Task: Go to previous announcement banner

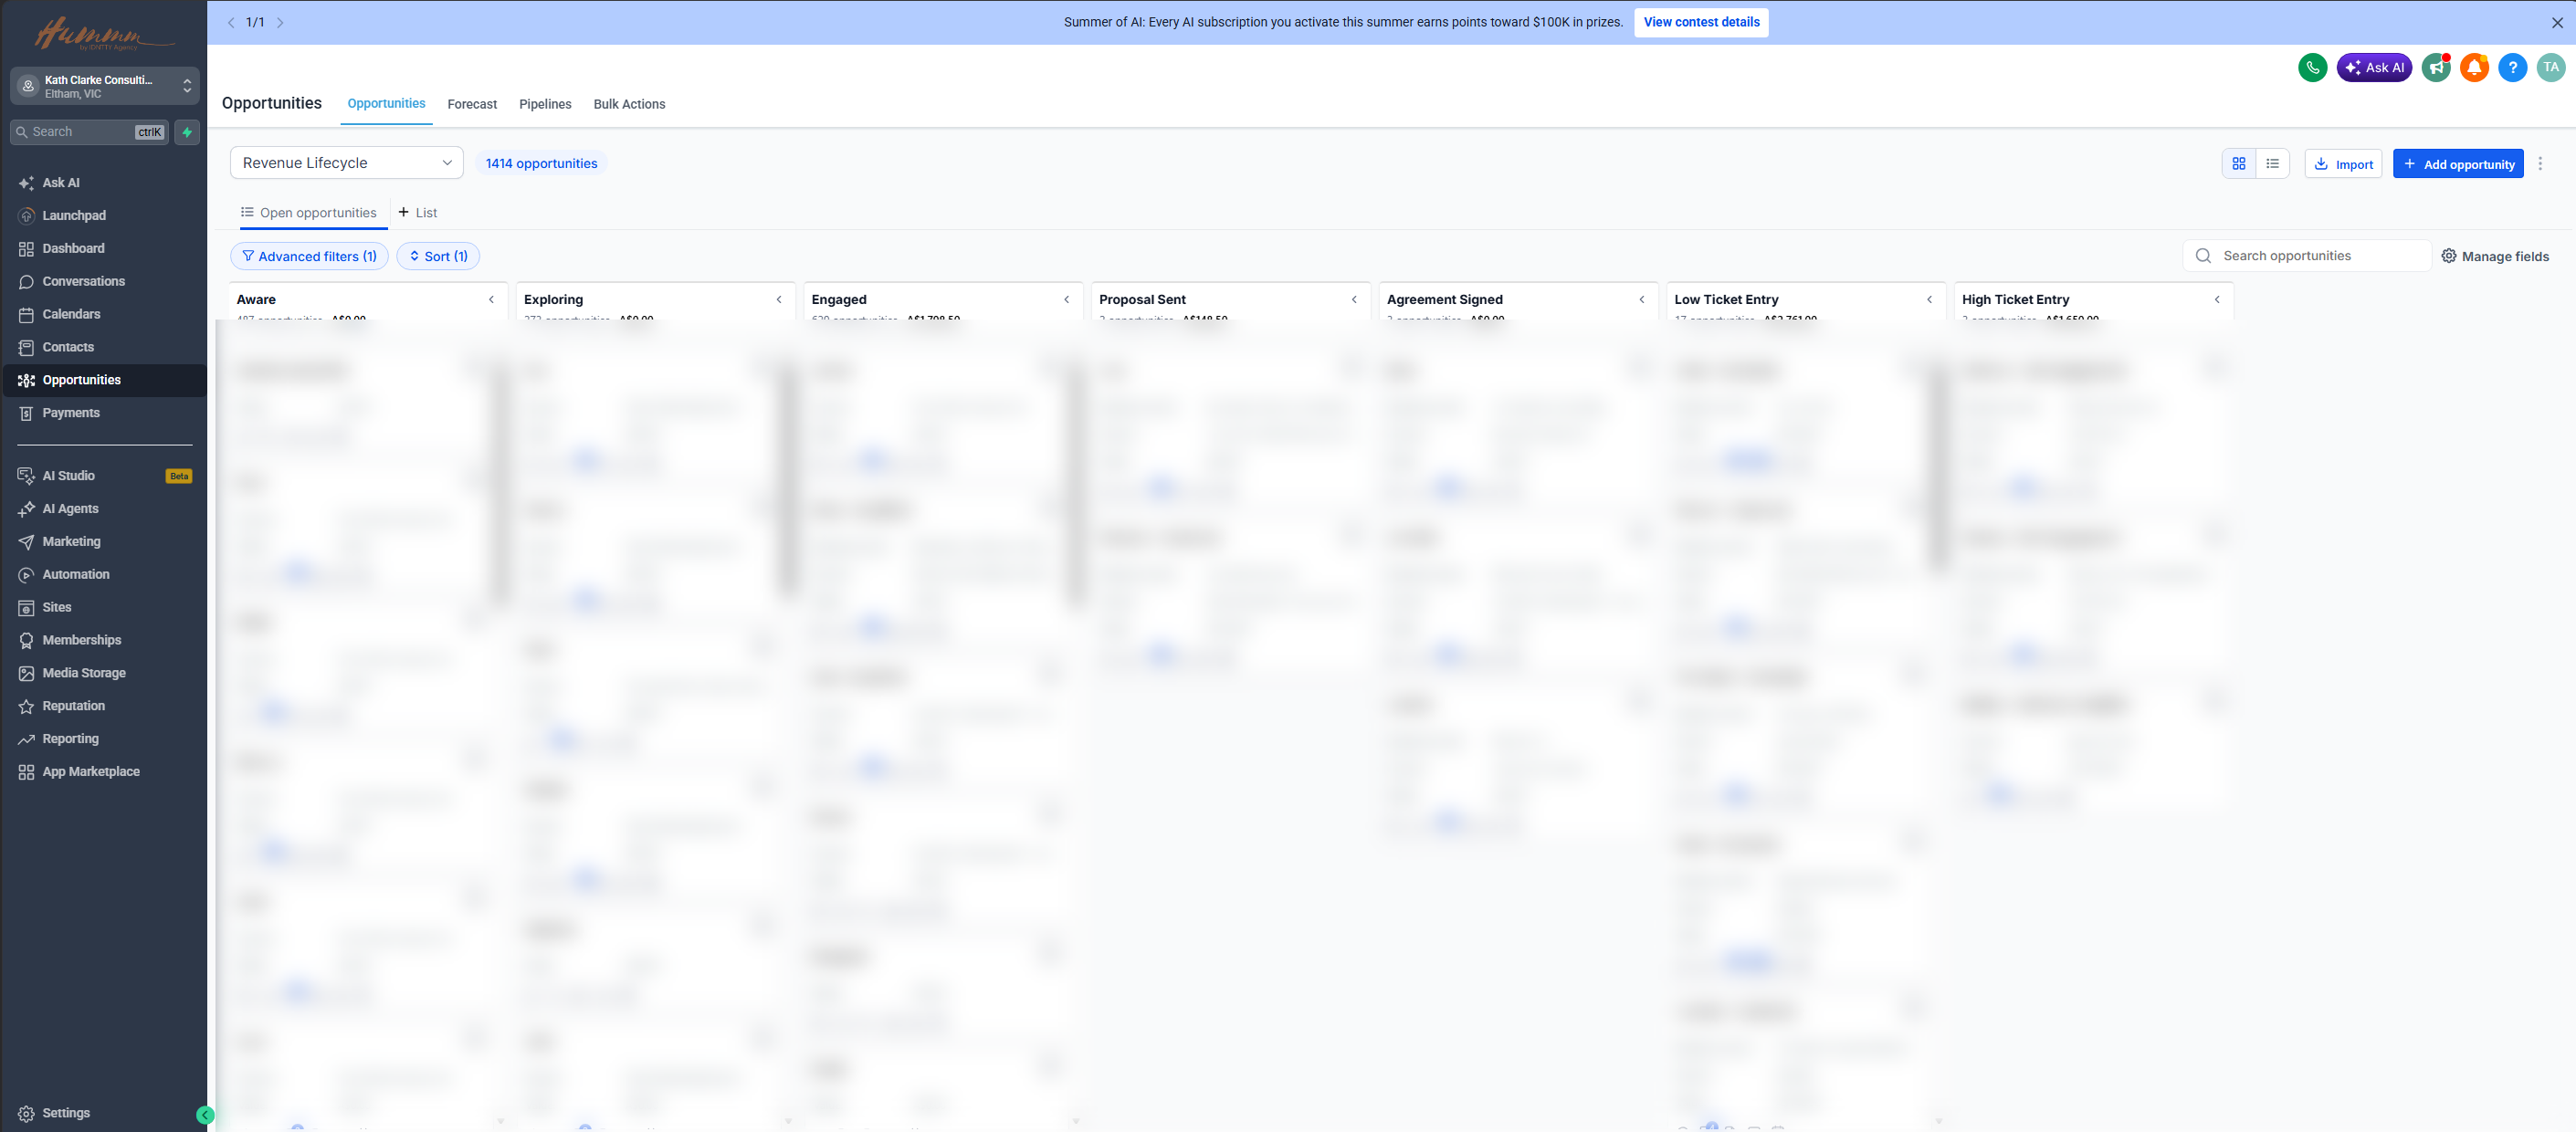Action: [231, 22]
